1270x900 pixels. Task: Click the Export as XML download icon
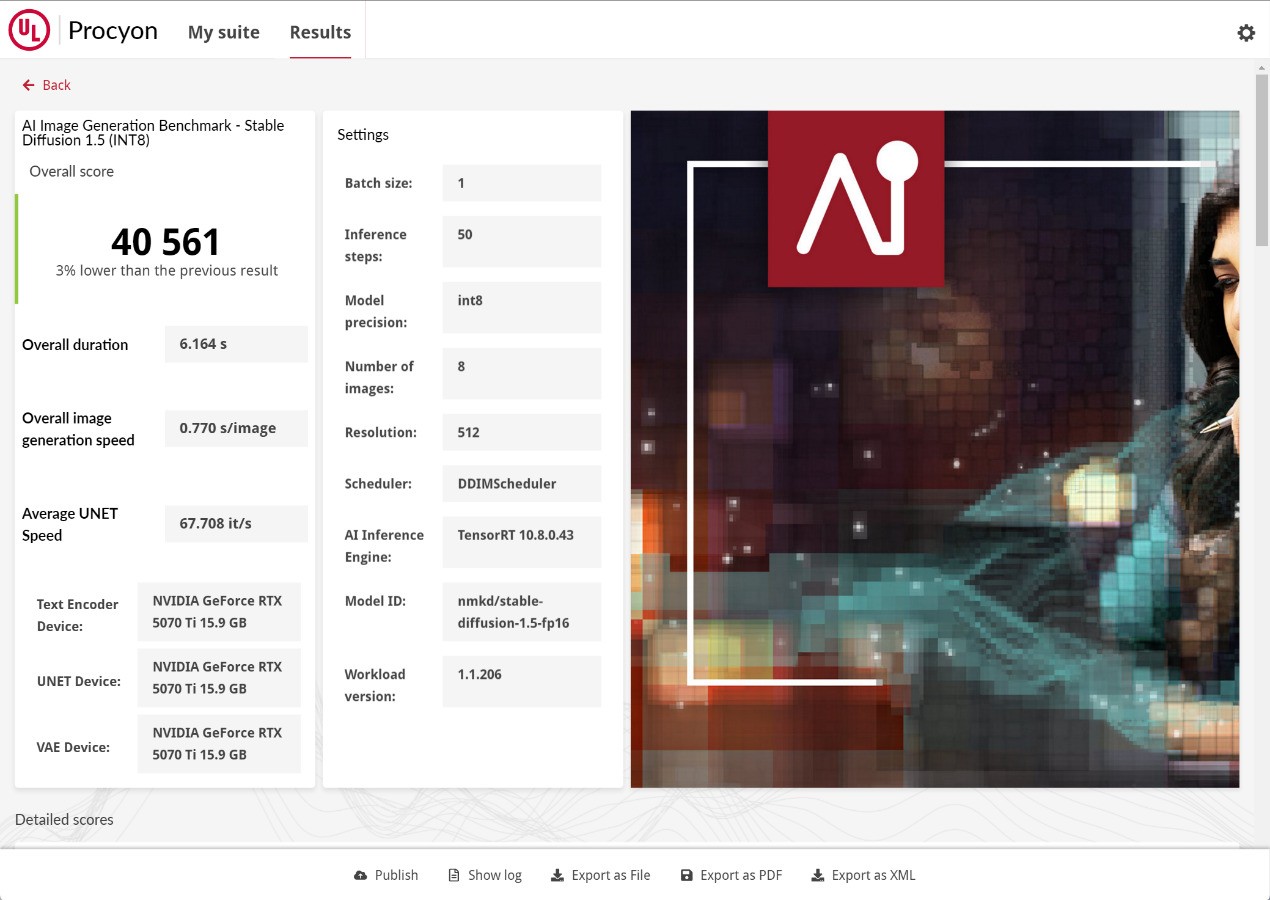817,875
